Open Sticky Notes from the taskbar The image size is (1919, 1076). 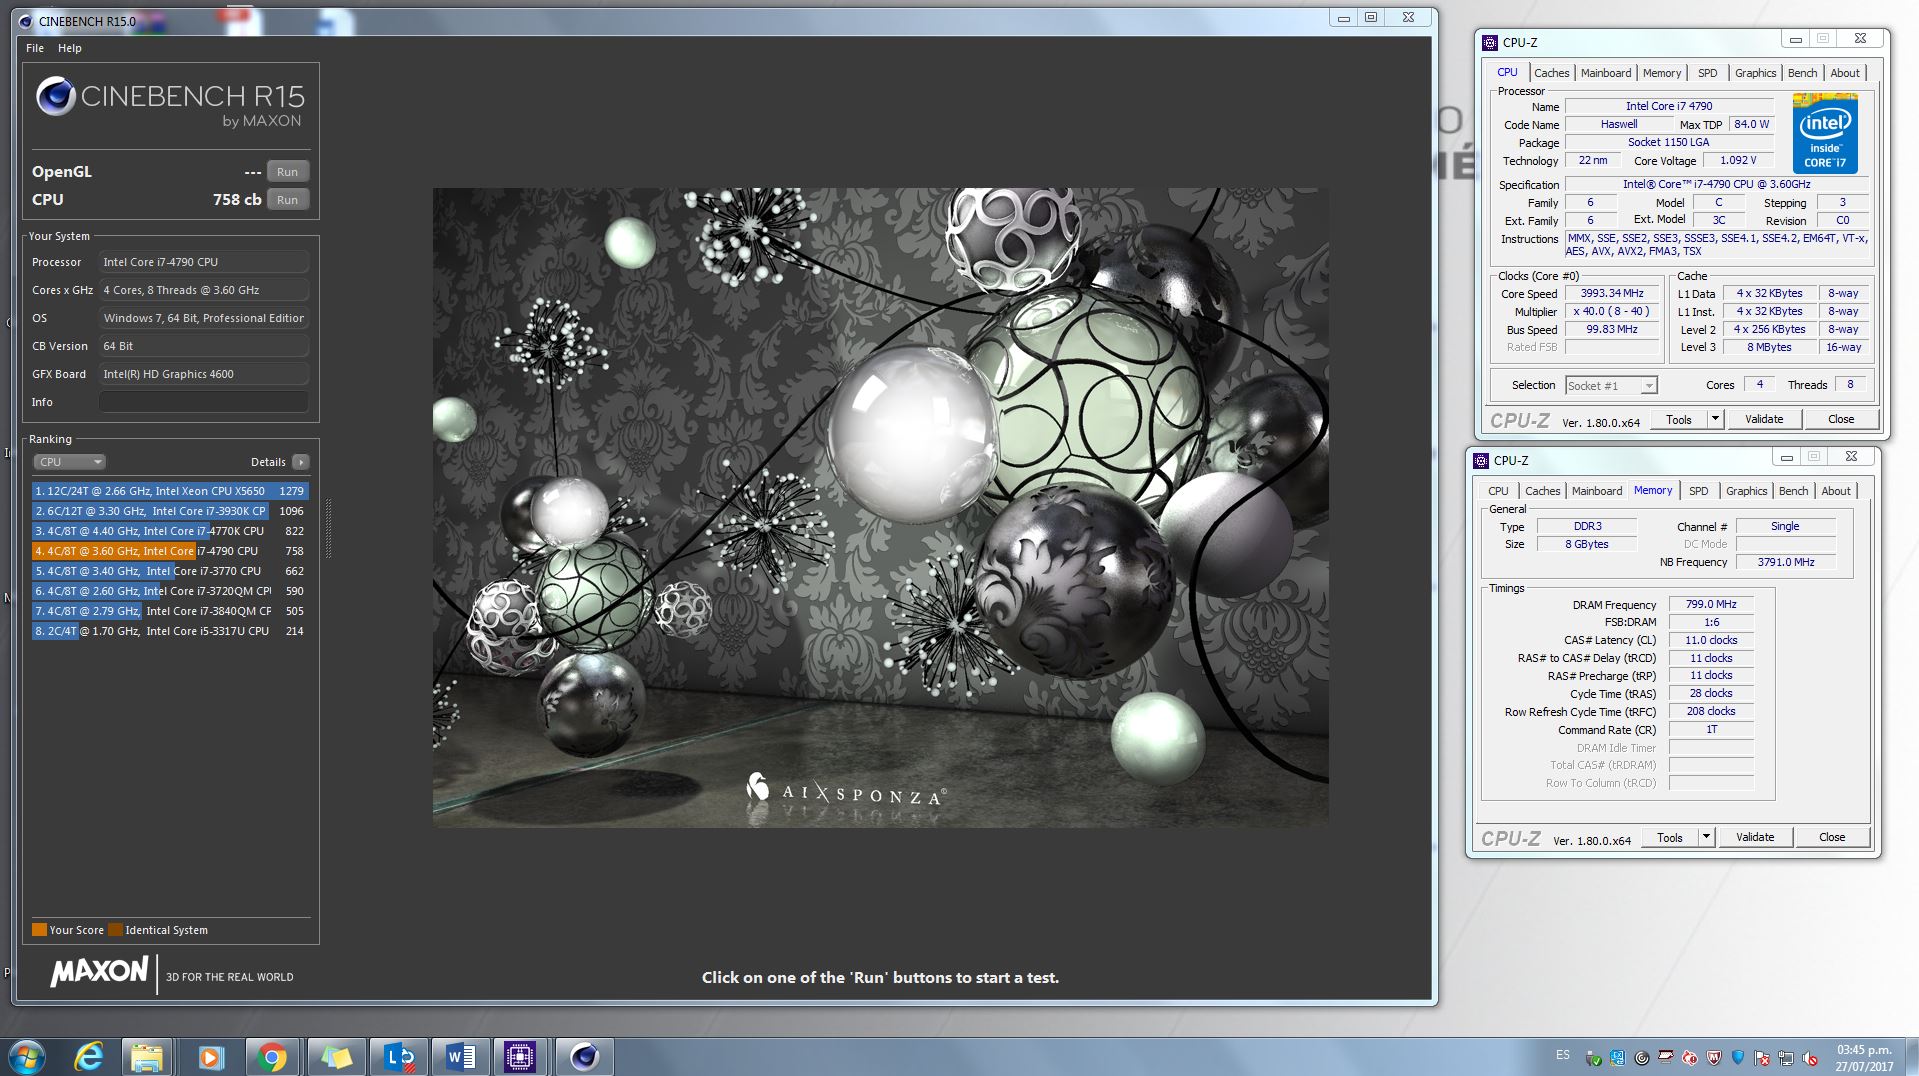pos(336,1057)
